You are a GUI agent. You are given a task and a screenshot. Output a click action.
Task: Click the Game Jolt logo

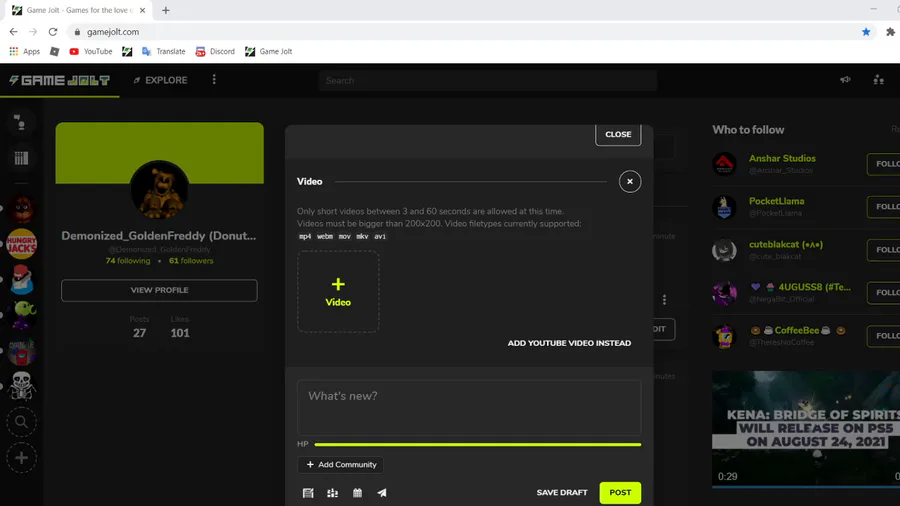click(x=60, y=80)
